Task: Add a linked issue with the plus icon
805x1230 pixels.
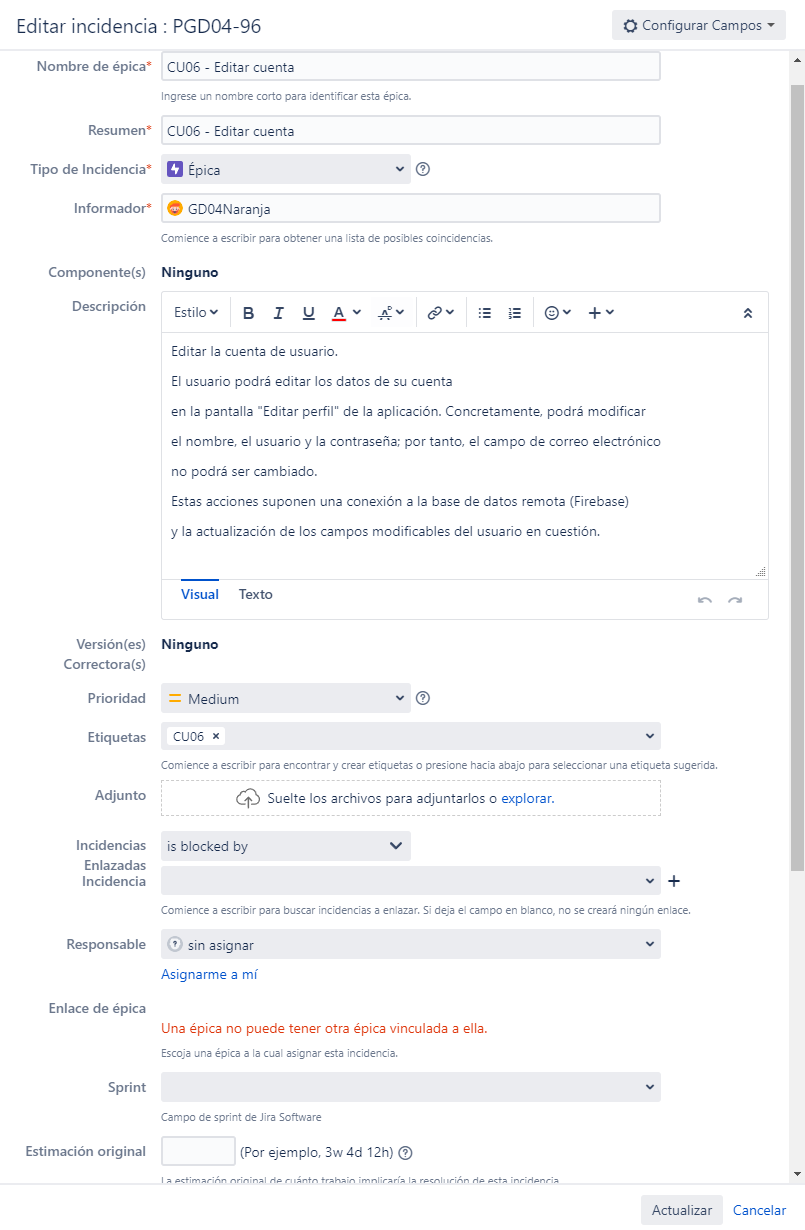Action: click(674, 881)
